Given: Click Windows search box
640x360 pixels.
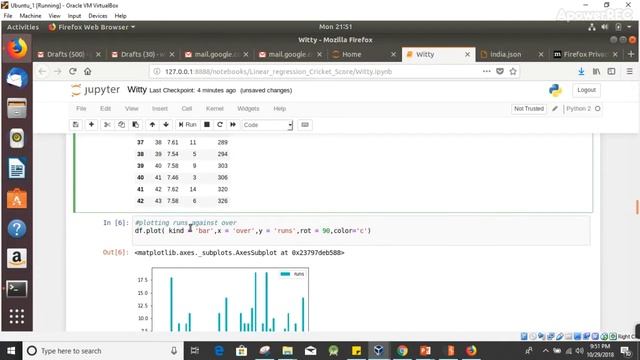Looking at the screenshot, I should click(x=102, y=351).
